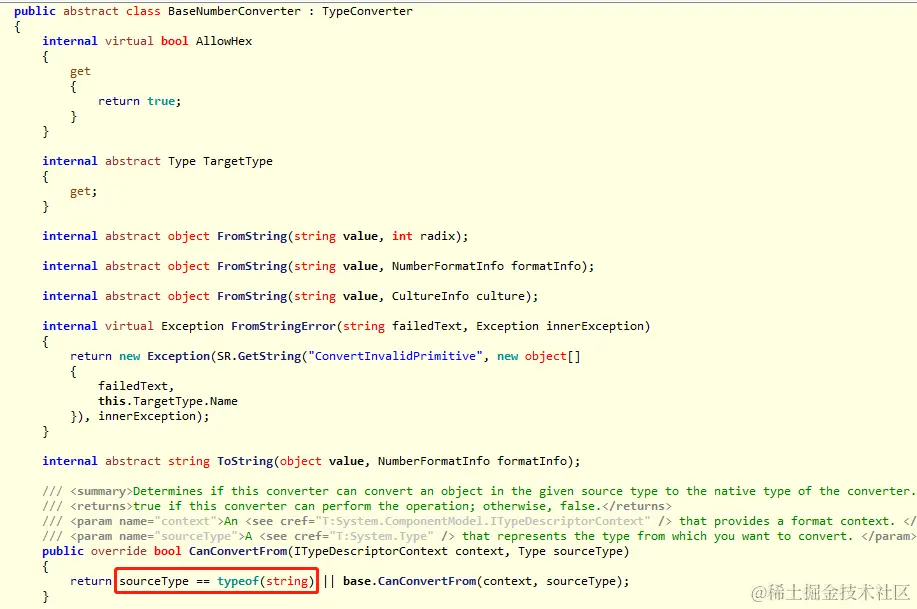Click 'Exception innerException' parameter in FromStringError signature
The height and width of the screenshot is (609, 917).
coord(560,326)
